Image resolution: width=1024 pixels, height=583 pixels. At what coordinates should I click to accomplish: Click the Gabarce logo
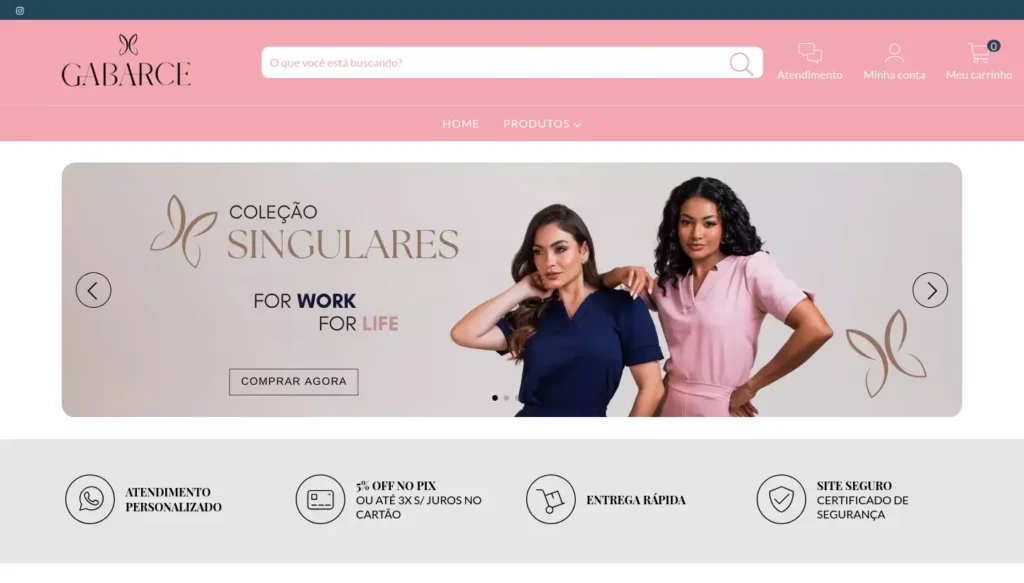click(126, 61)
